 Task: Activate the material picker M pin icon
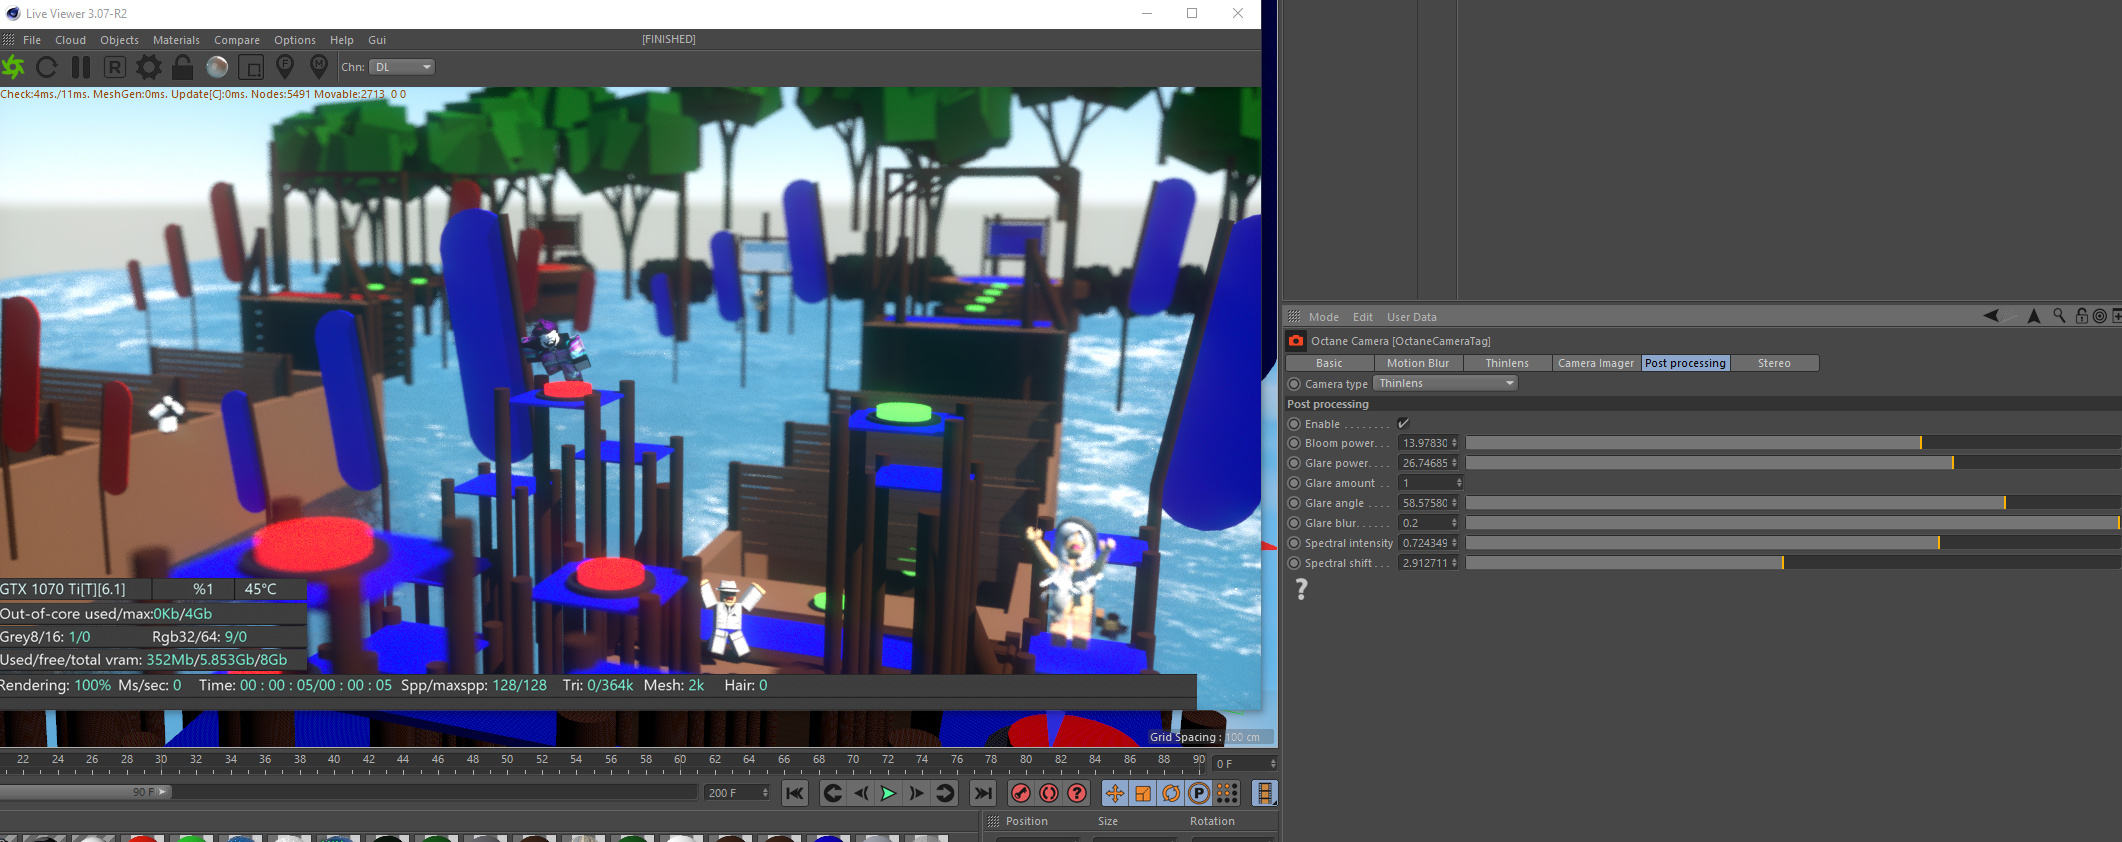coord(319,67)
